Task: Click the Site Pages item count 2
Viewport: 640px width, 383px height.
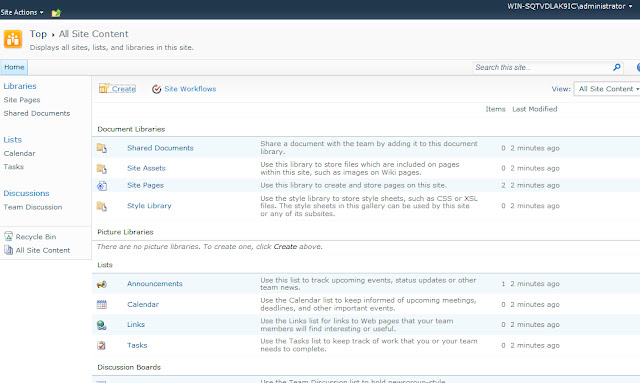Action: (503, 185)
